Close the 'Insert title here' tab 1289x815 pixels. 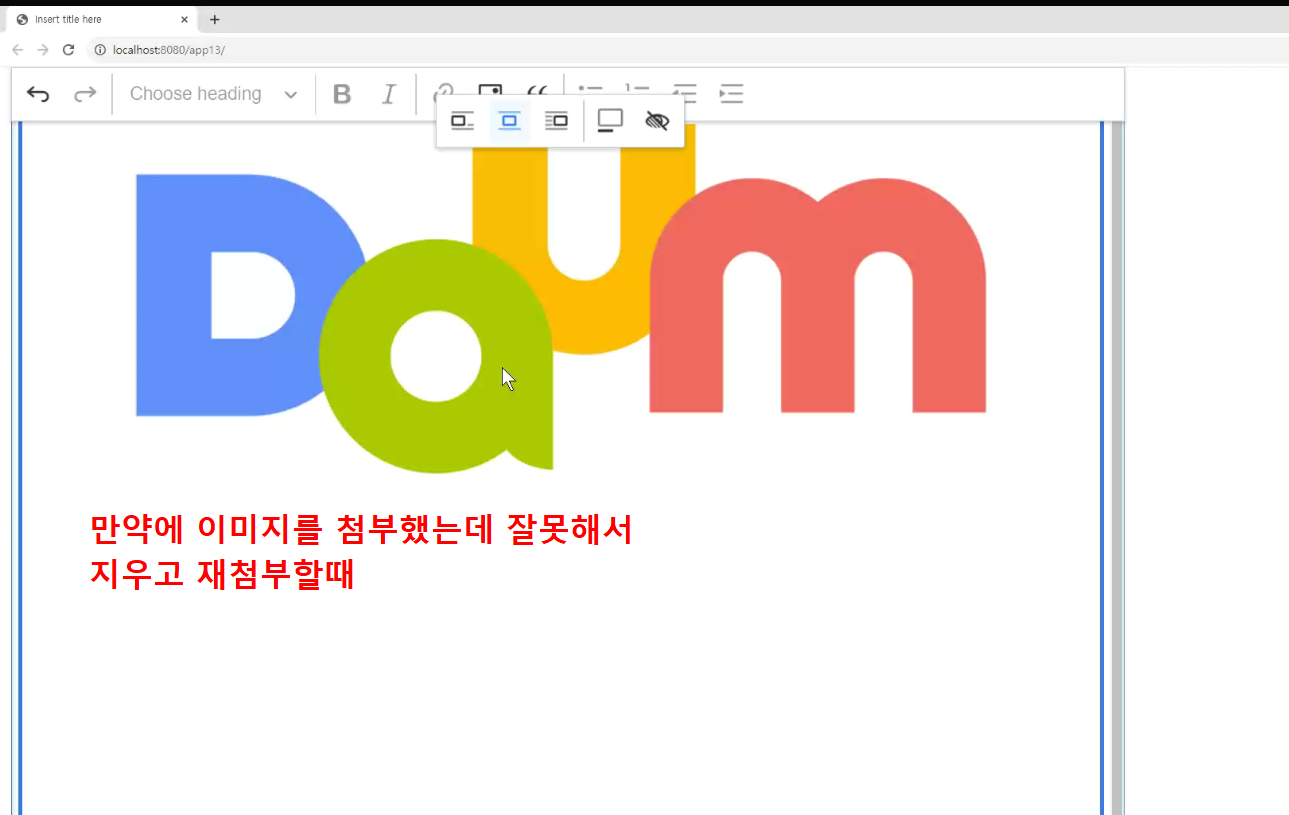point(184,19)
